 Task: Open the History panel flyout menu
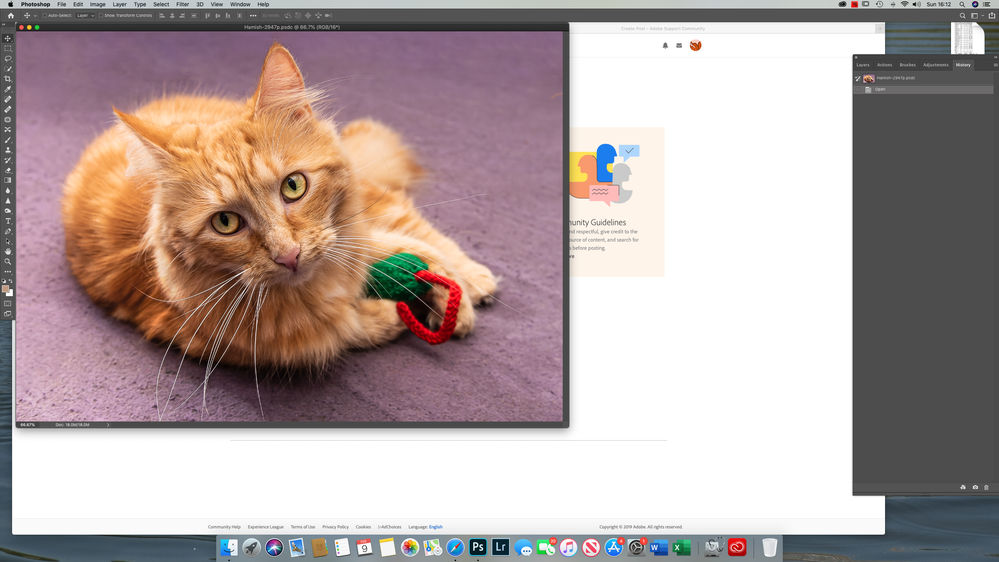coord(995,64)
